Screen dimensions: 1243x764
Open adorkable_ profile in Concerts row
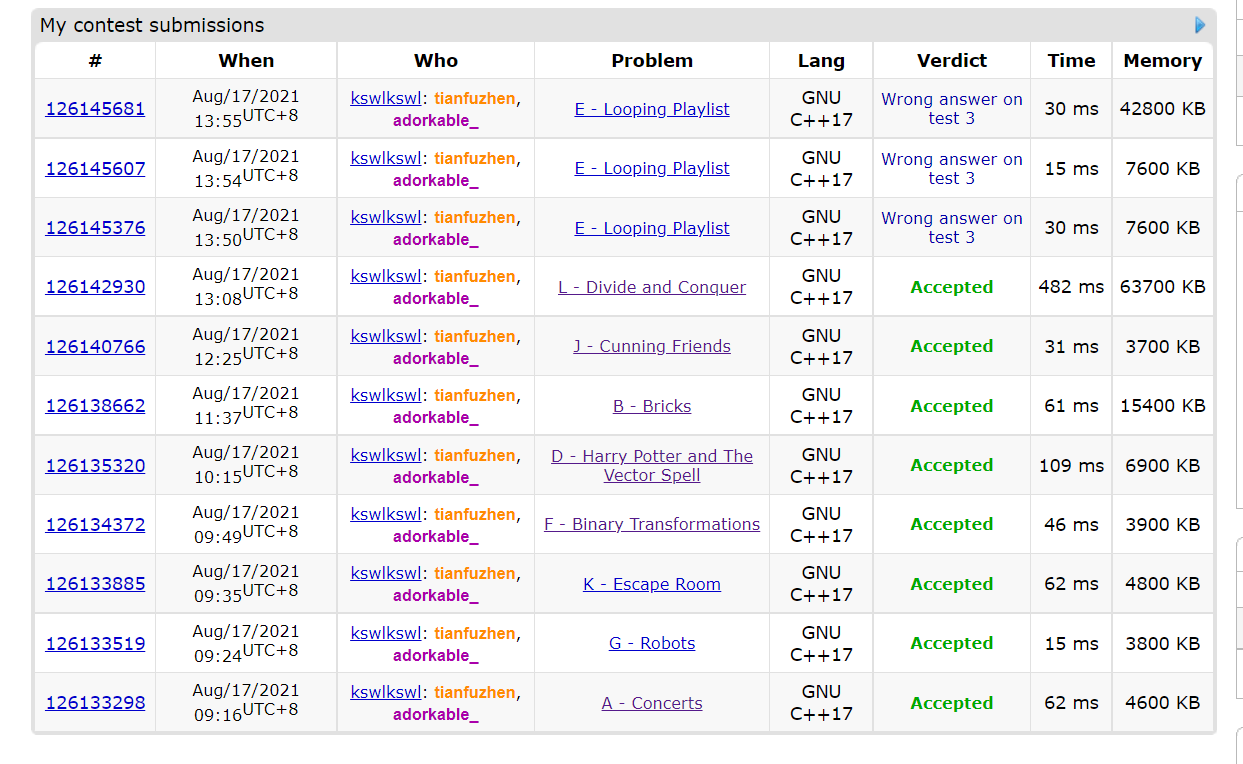point(435,714)
